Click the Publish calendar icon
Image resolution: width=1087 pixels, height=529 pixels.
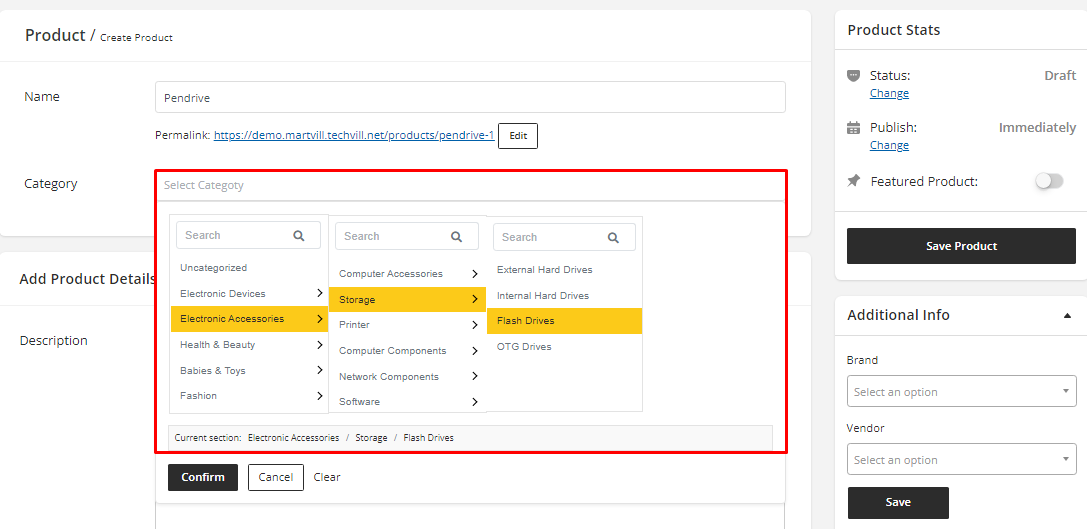pos(853,128)
